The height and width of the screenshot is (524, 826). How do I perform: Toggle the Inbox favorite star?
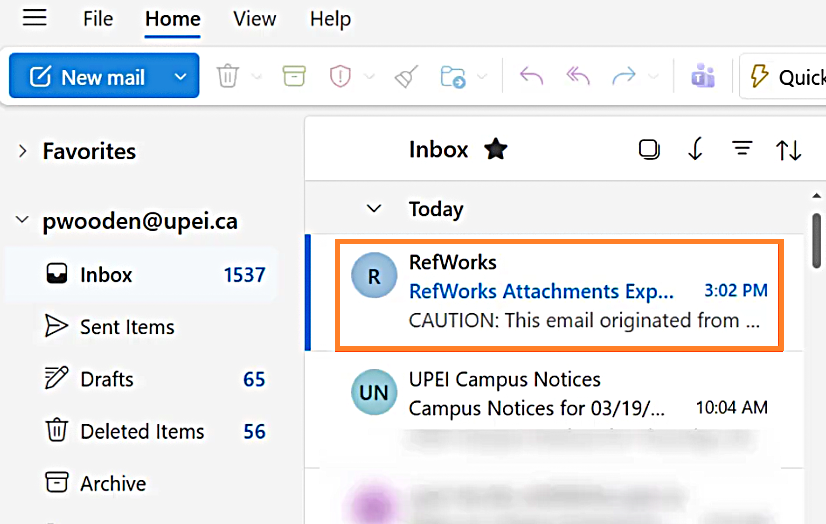495,150
